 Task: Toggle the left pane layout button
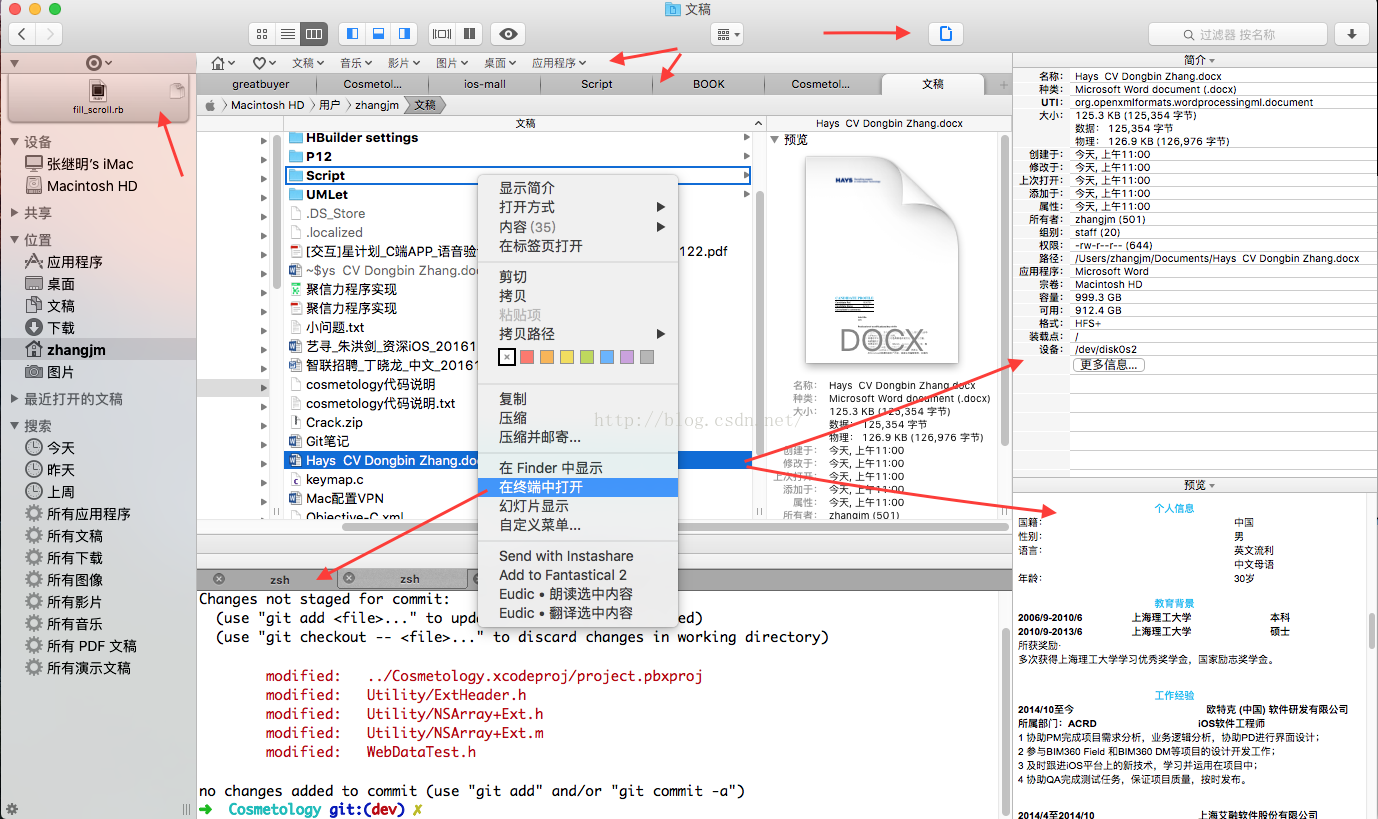352,34
